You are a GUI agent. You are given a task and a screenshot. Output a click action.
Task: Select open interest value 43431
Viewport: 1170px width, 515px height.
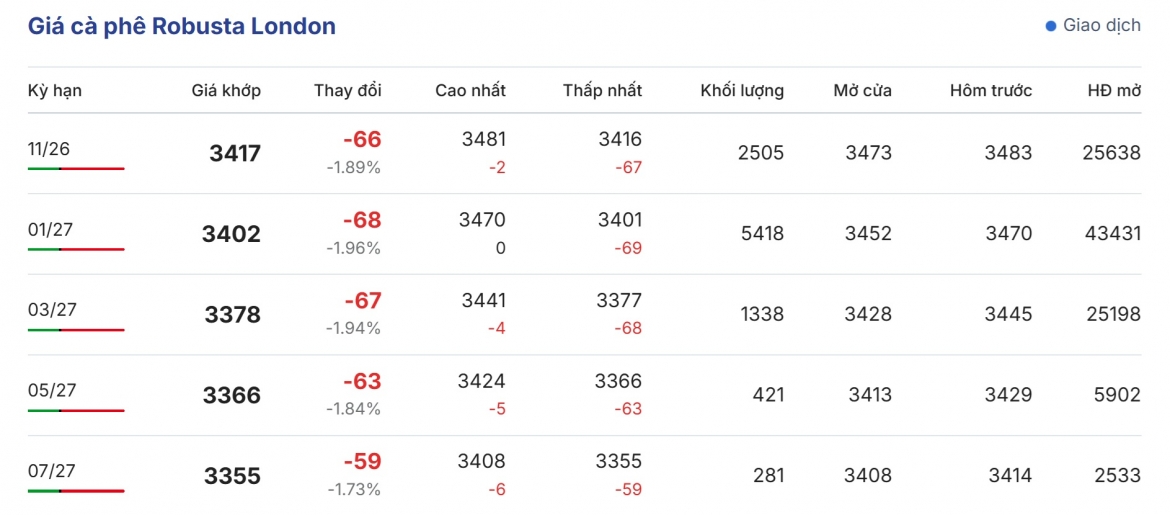click(x=1112, y=234)
